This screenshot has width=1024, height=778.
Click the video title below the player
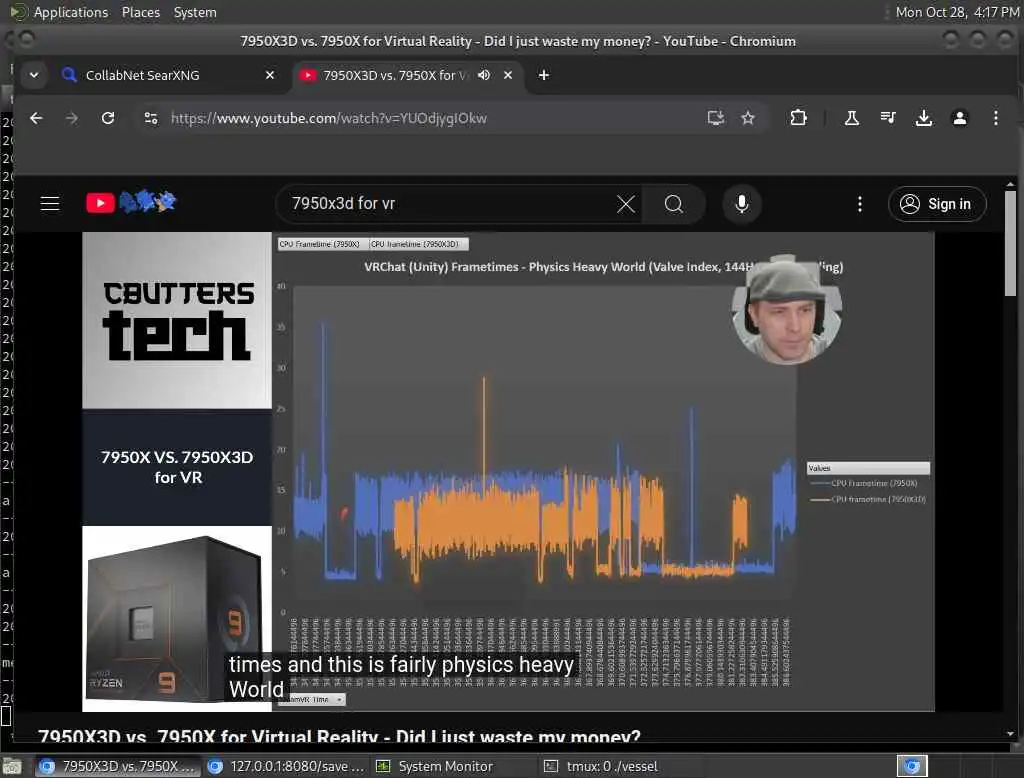coord(339,736)
